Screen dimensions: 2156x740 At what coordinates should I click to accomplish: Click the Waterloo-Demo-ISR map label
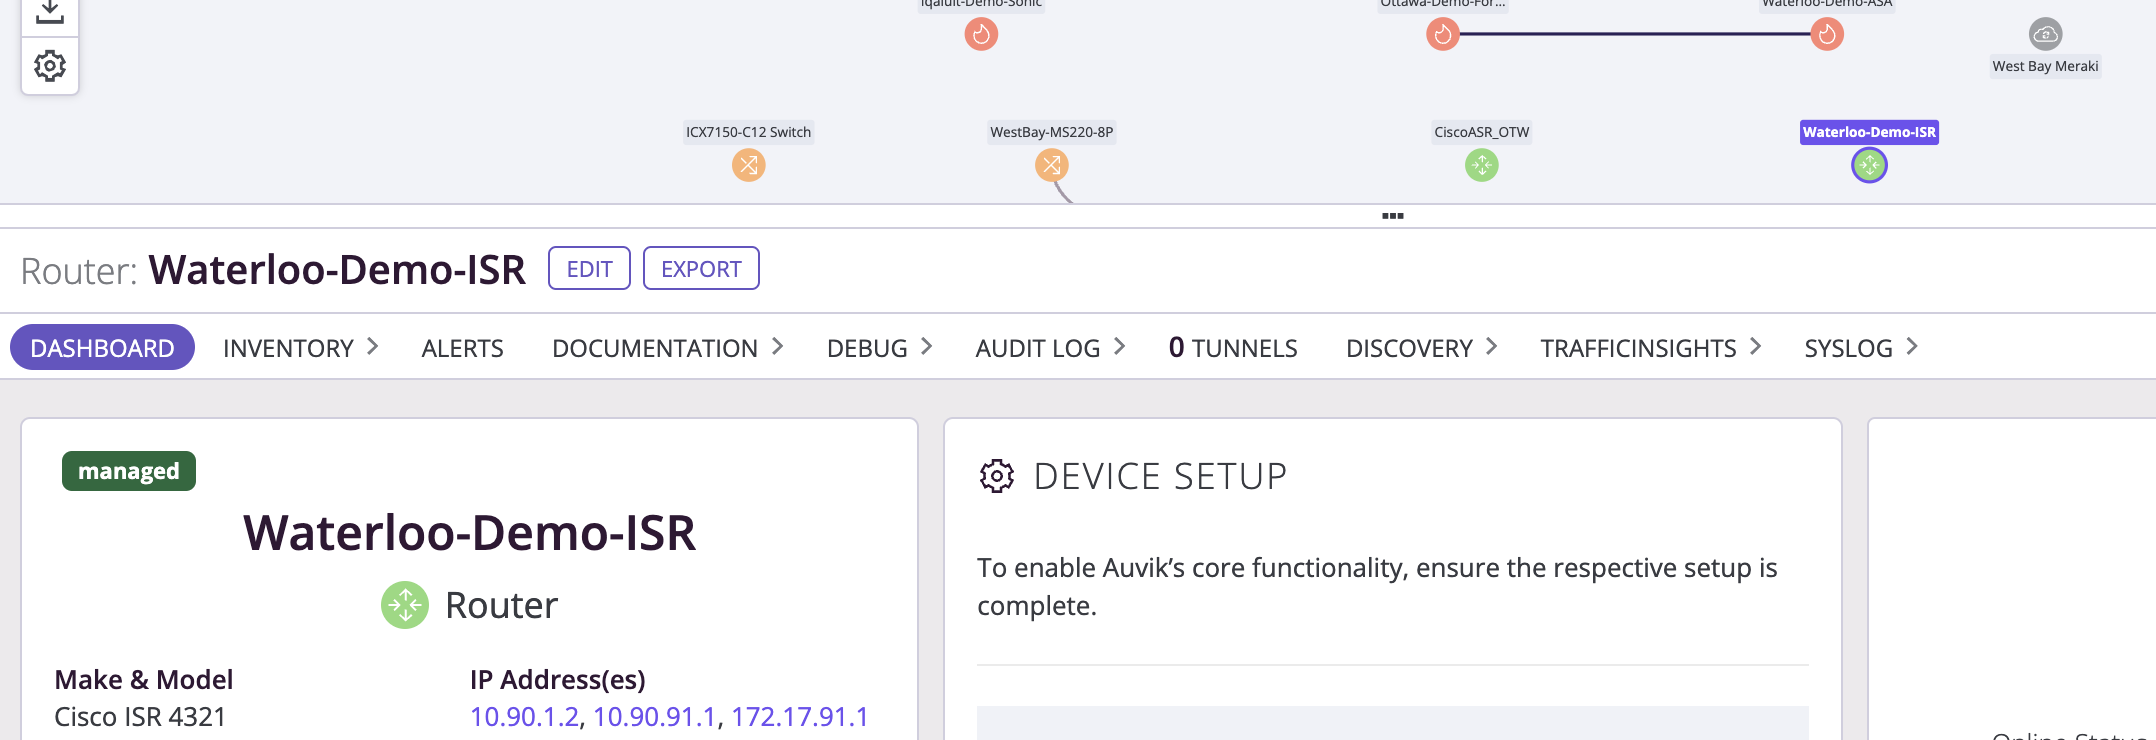pyautogui.click(x=1869, y=132)
